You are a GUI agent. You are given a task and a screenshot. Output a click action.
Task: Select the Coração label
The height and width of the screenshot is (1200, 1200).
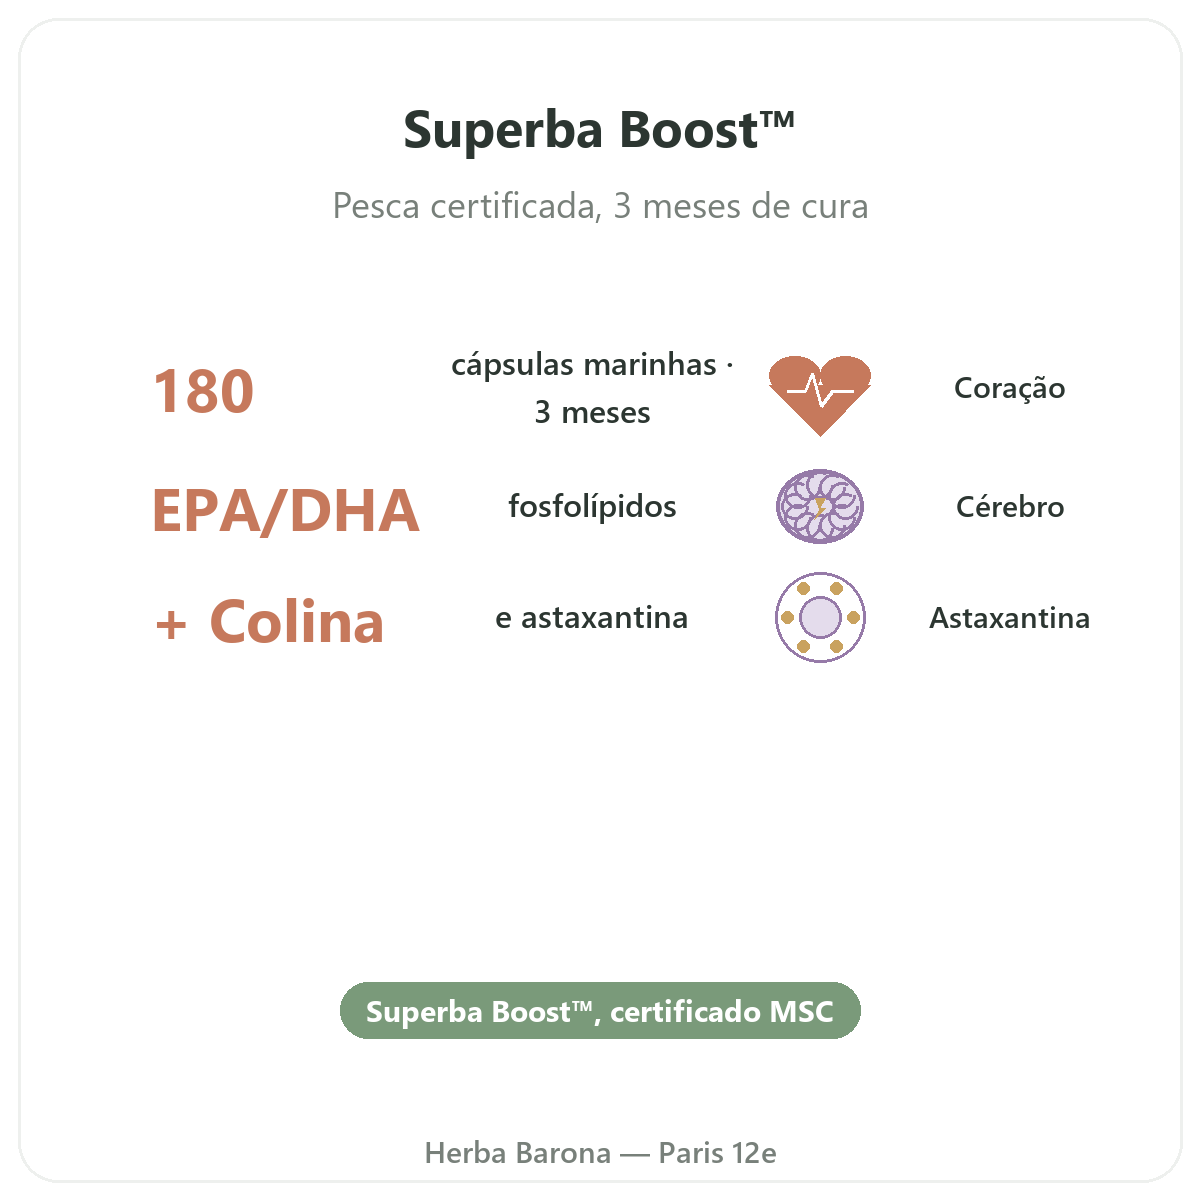pos(1009,388)
